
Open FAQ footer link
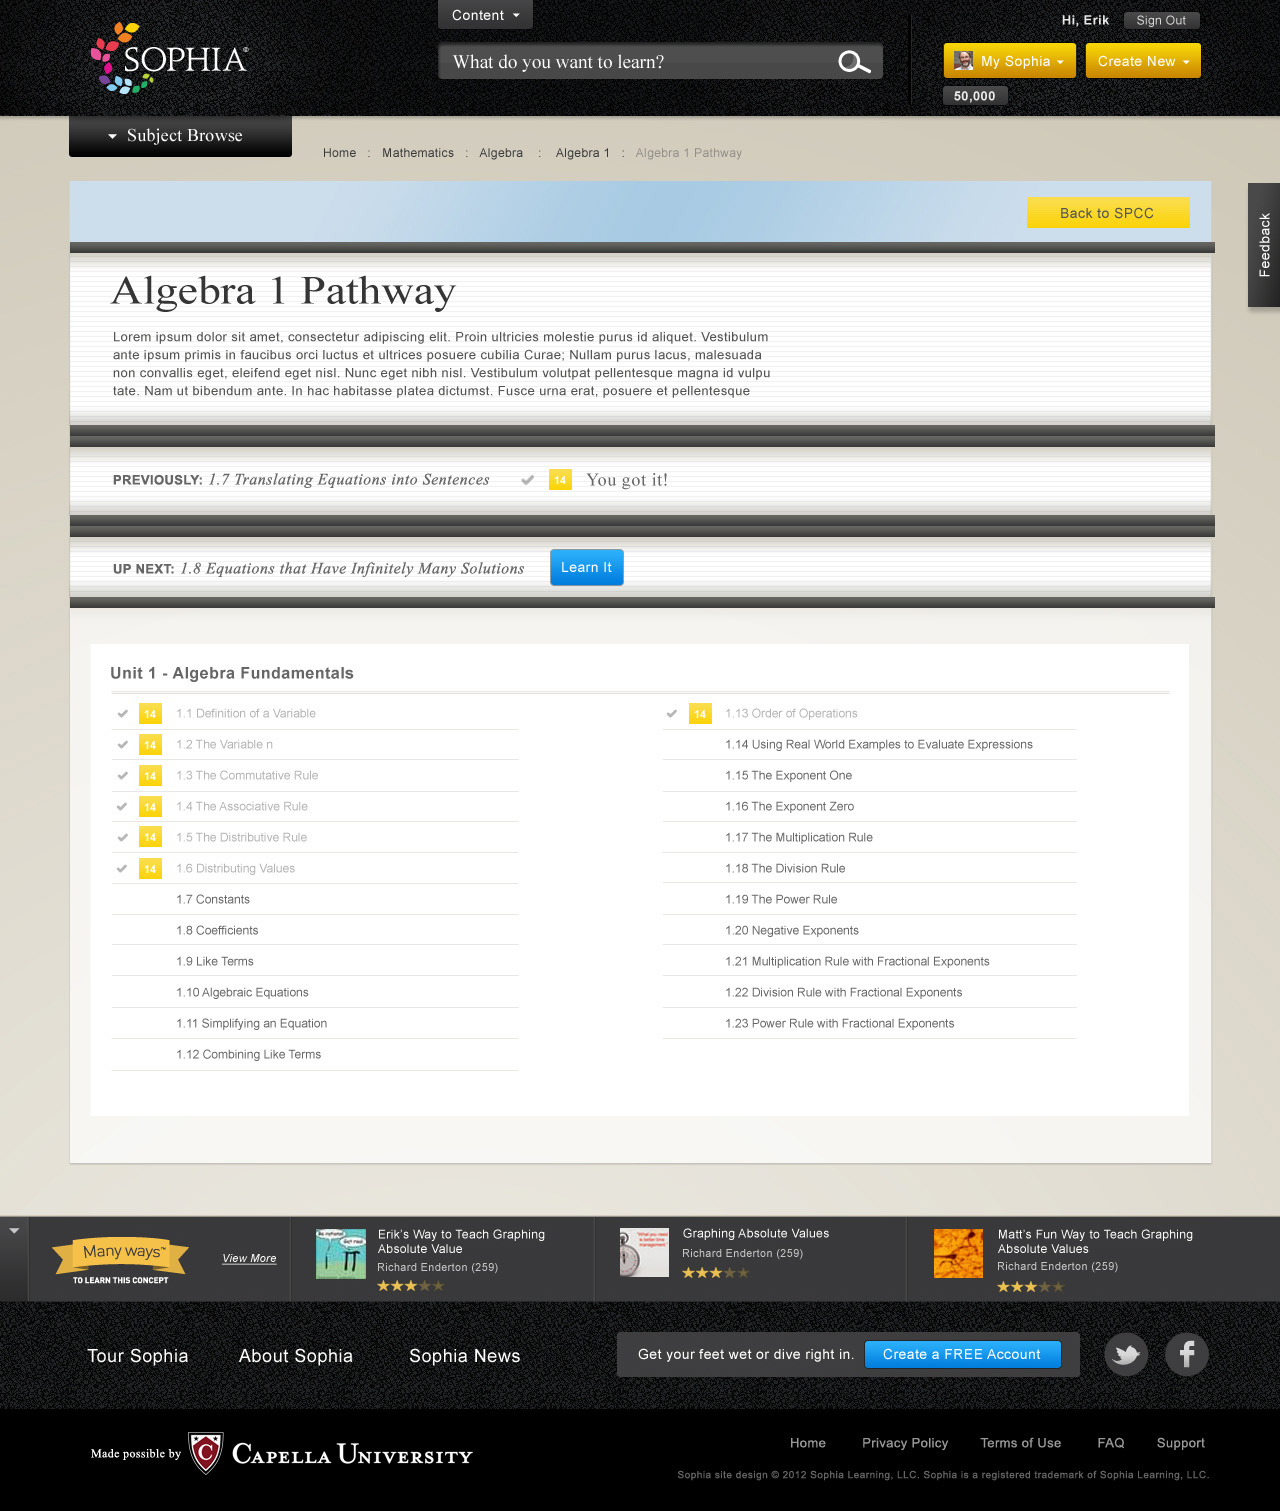[x=1111, y=1443]
